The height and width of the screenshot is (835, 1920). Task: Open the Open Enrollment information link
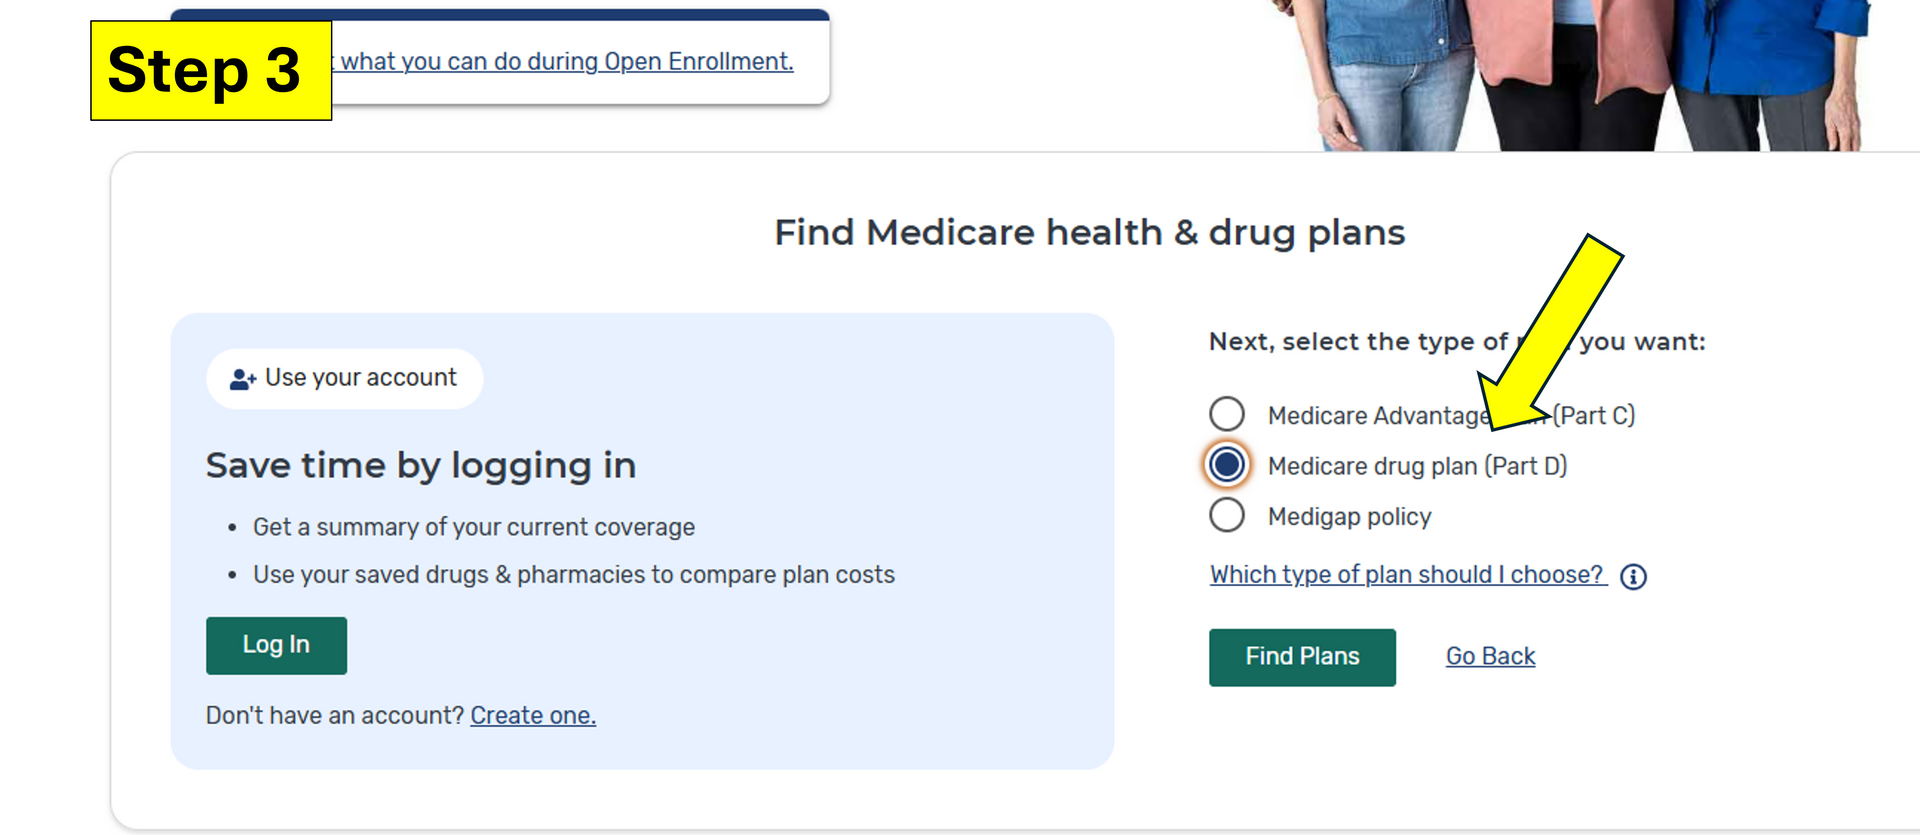point(566,62)
